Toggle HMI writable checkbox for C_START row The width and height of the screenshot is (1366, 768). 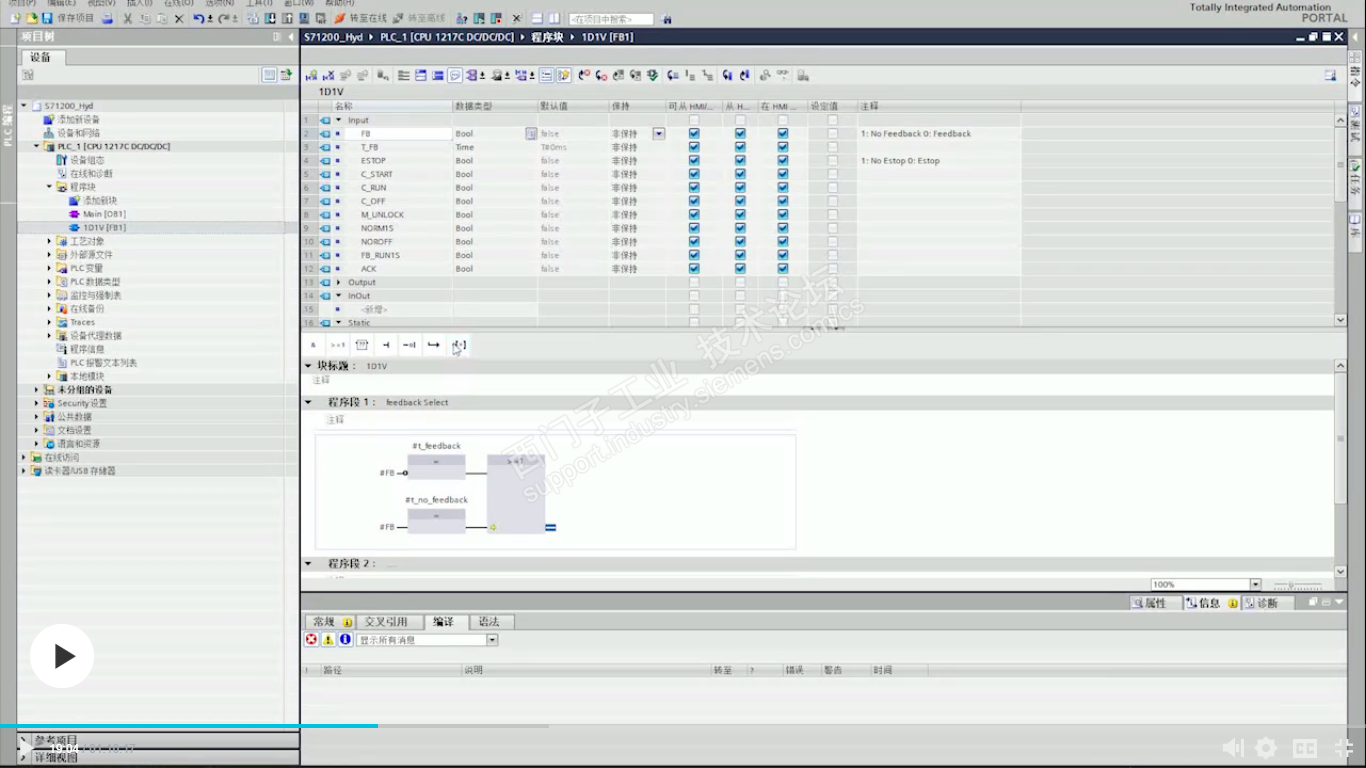[740, 174]
